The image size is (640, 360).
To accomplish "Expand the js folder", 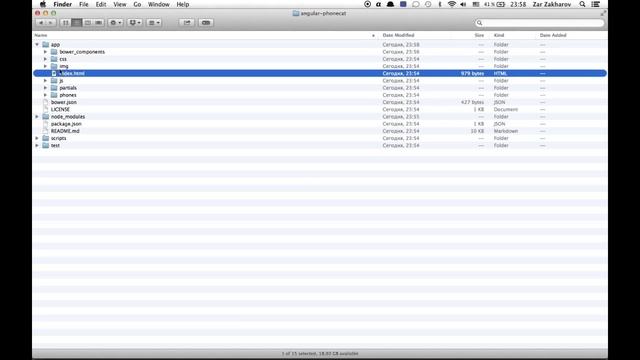I will (x=45, y=81).
